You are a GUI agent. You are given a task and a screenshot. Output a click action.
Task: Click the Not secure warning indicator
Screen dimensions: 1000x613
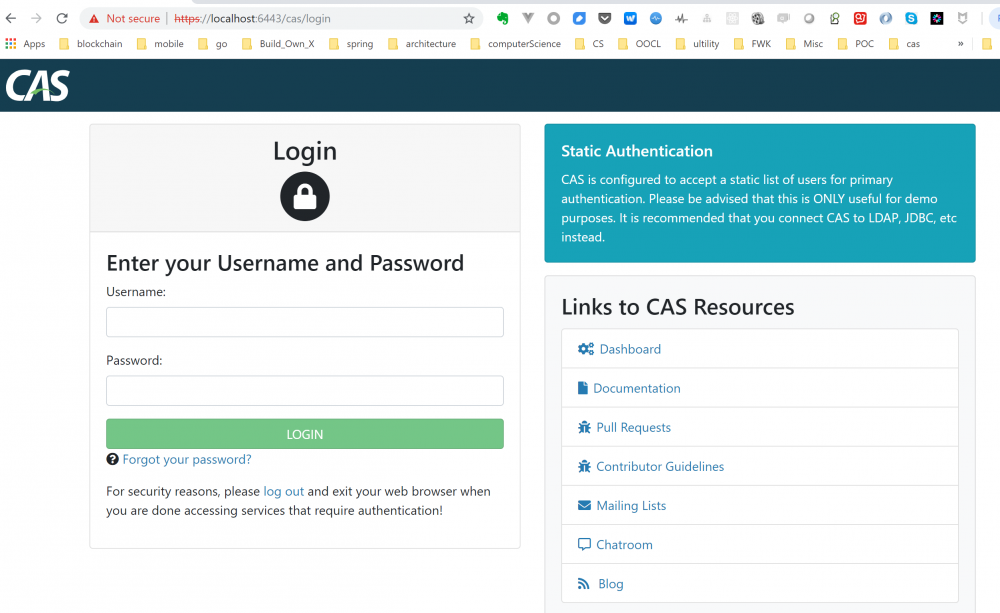(x=123, y=18)
